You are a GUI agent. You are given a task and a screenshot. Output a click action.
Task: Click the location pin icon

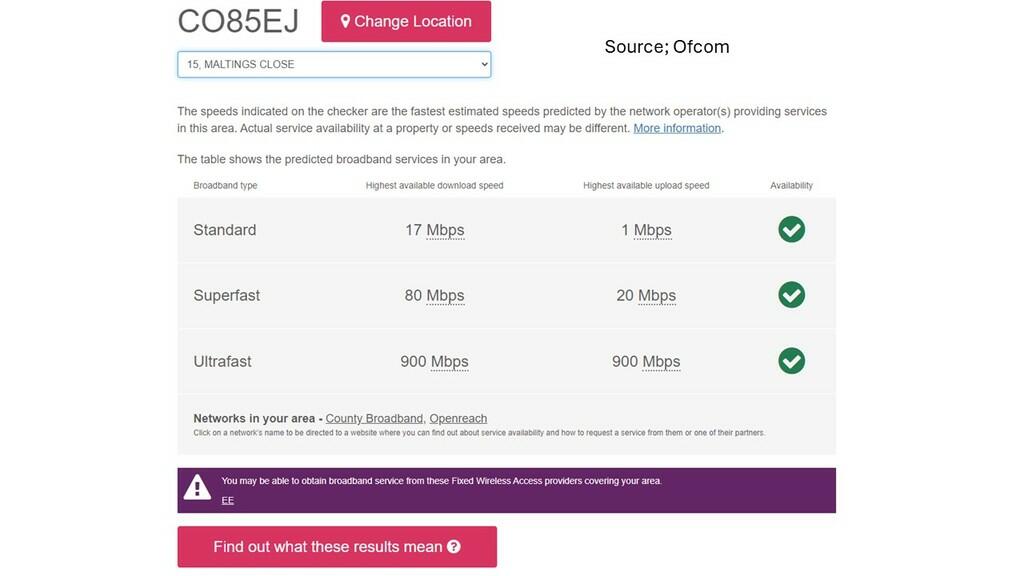point(345,21)
